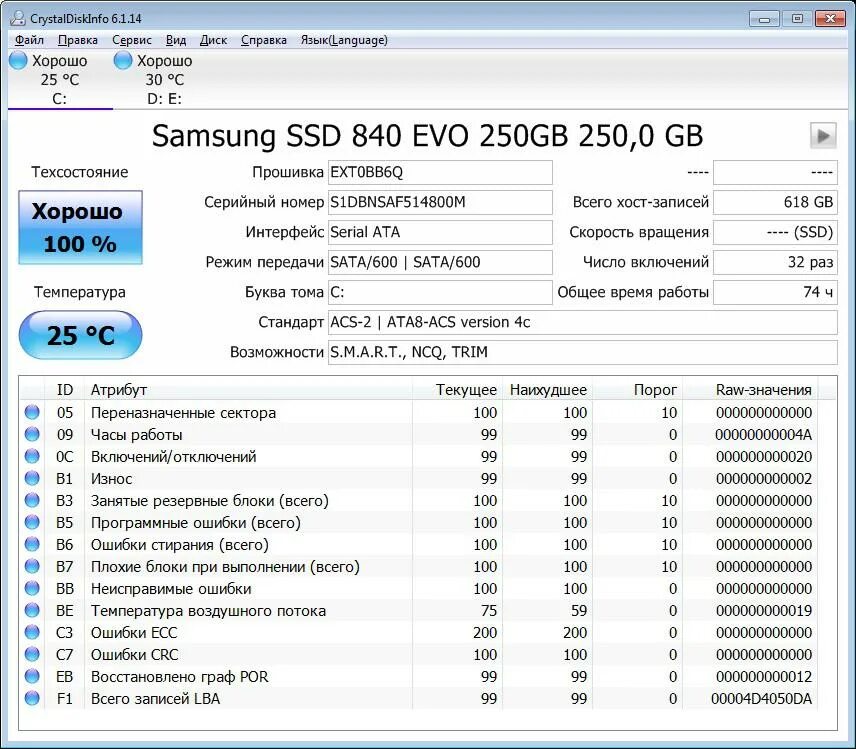Click the current value 200 for Ошибки ECC

[485, 633]
